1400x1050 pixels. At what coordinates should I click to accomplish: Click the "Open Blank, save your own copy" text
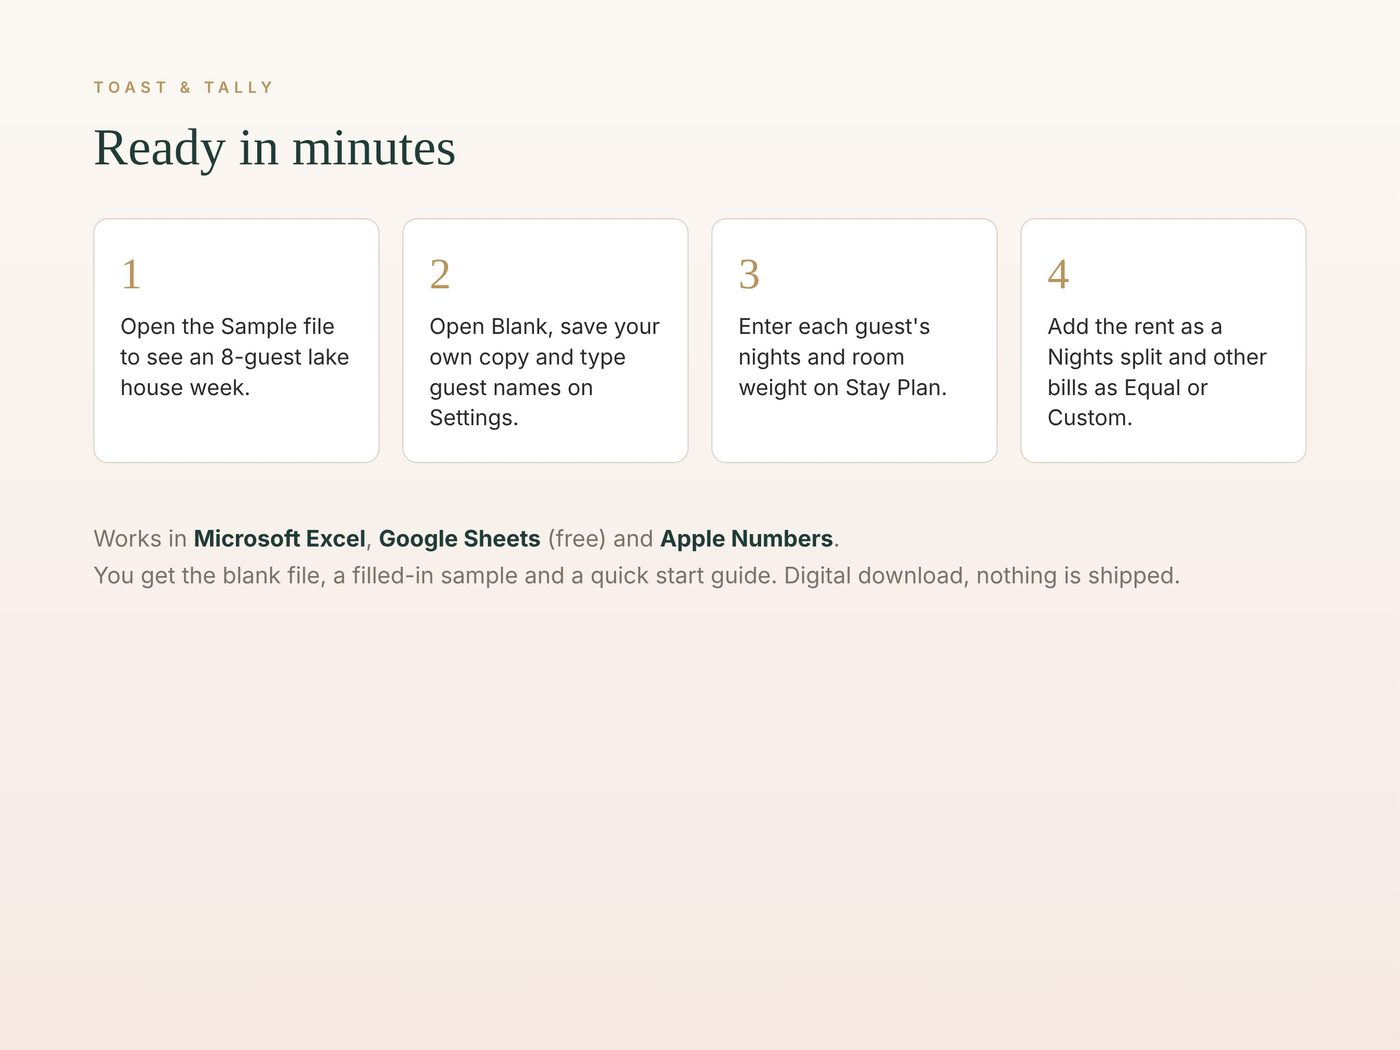(545, 372)
